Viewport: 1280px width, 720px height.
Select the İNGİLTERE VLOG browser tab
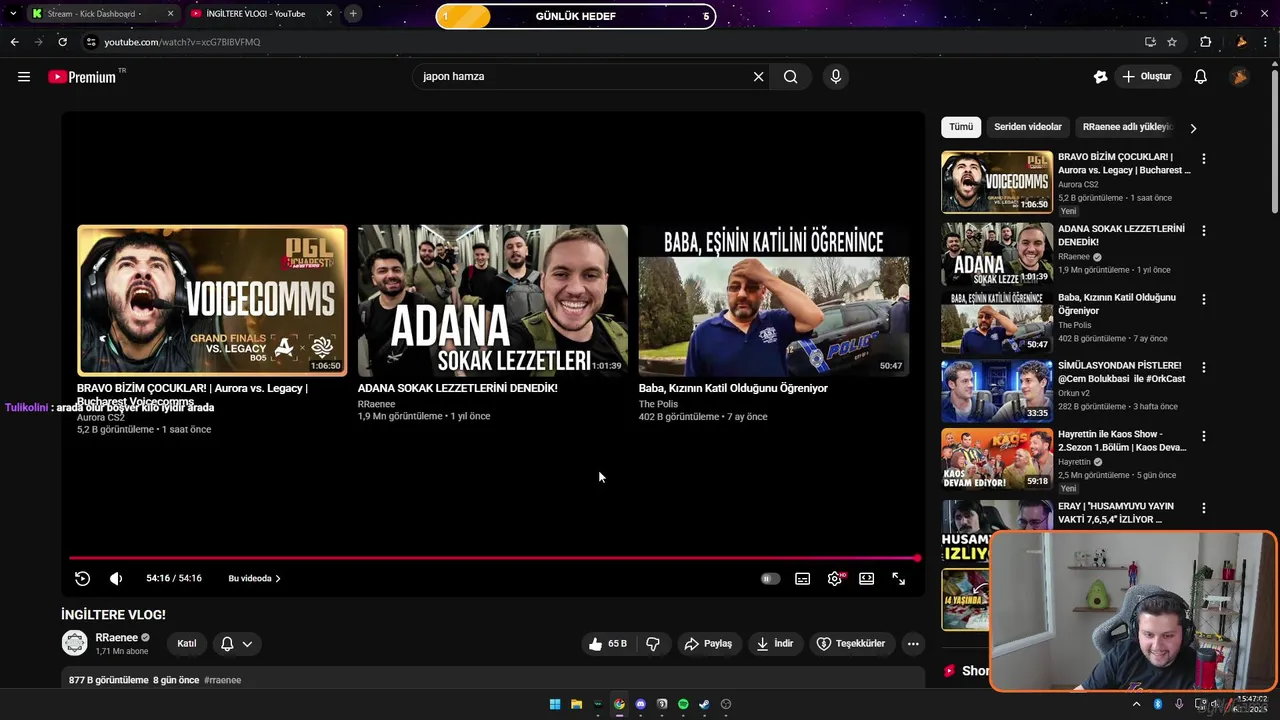255,14
